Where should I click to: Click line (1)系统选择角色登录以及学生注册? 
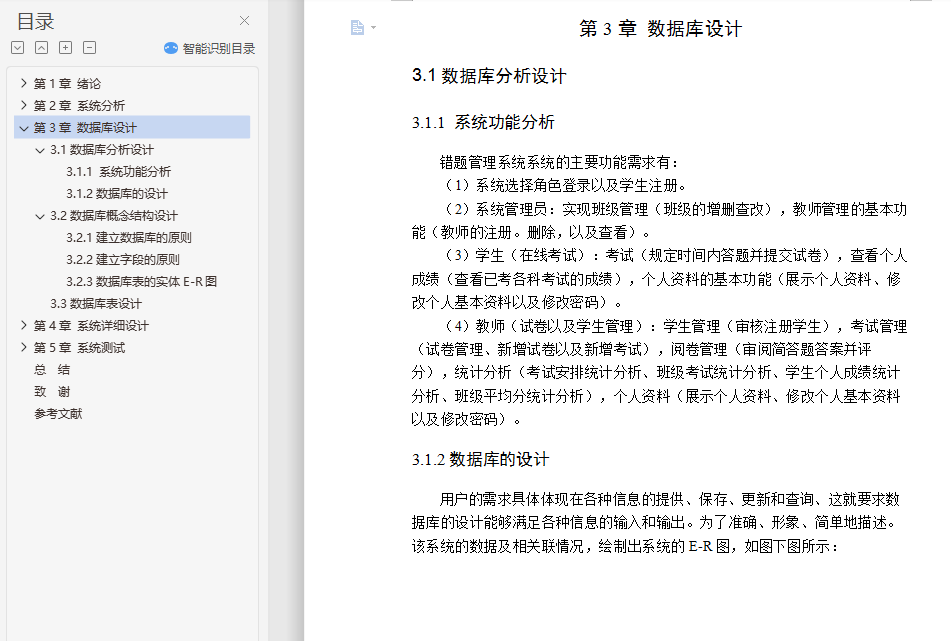pyautogui.click(x=563, y=186)
